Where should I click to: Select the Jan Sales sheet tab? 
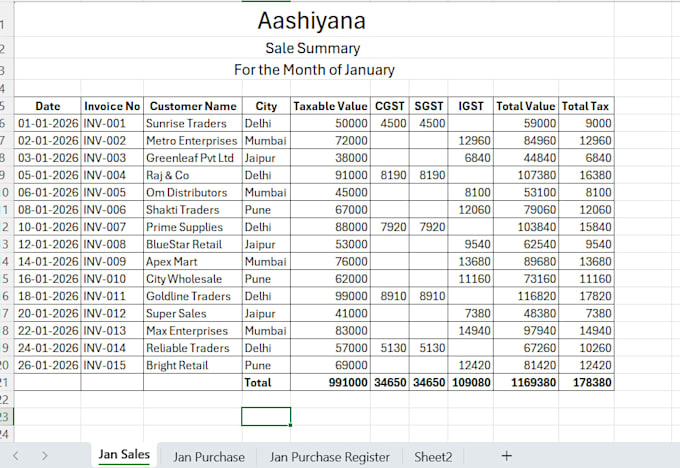coord(124,455)
